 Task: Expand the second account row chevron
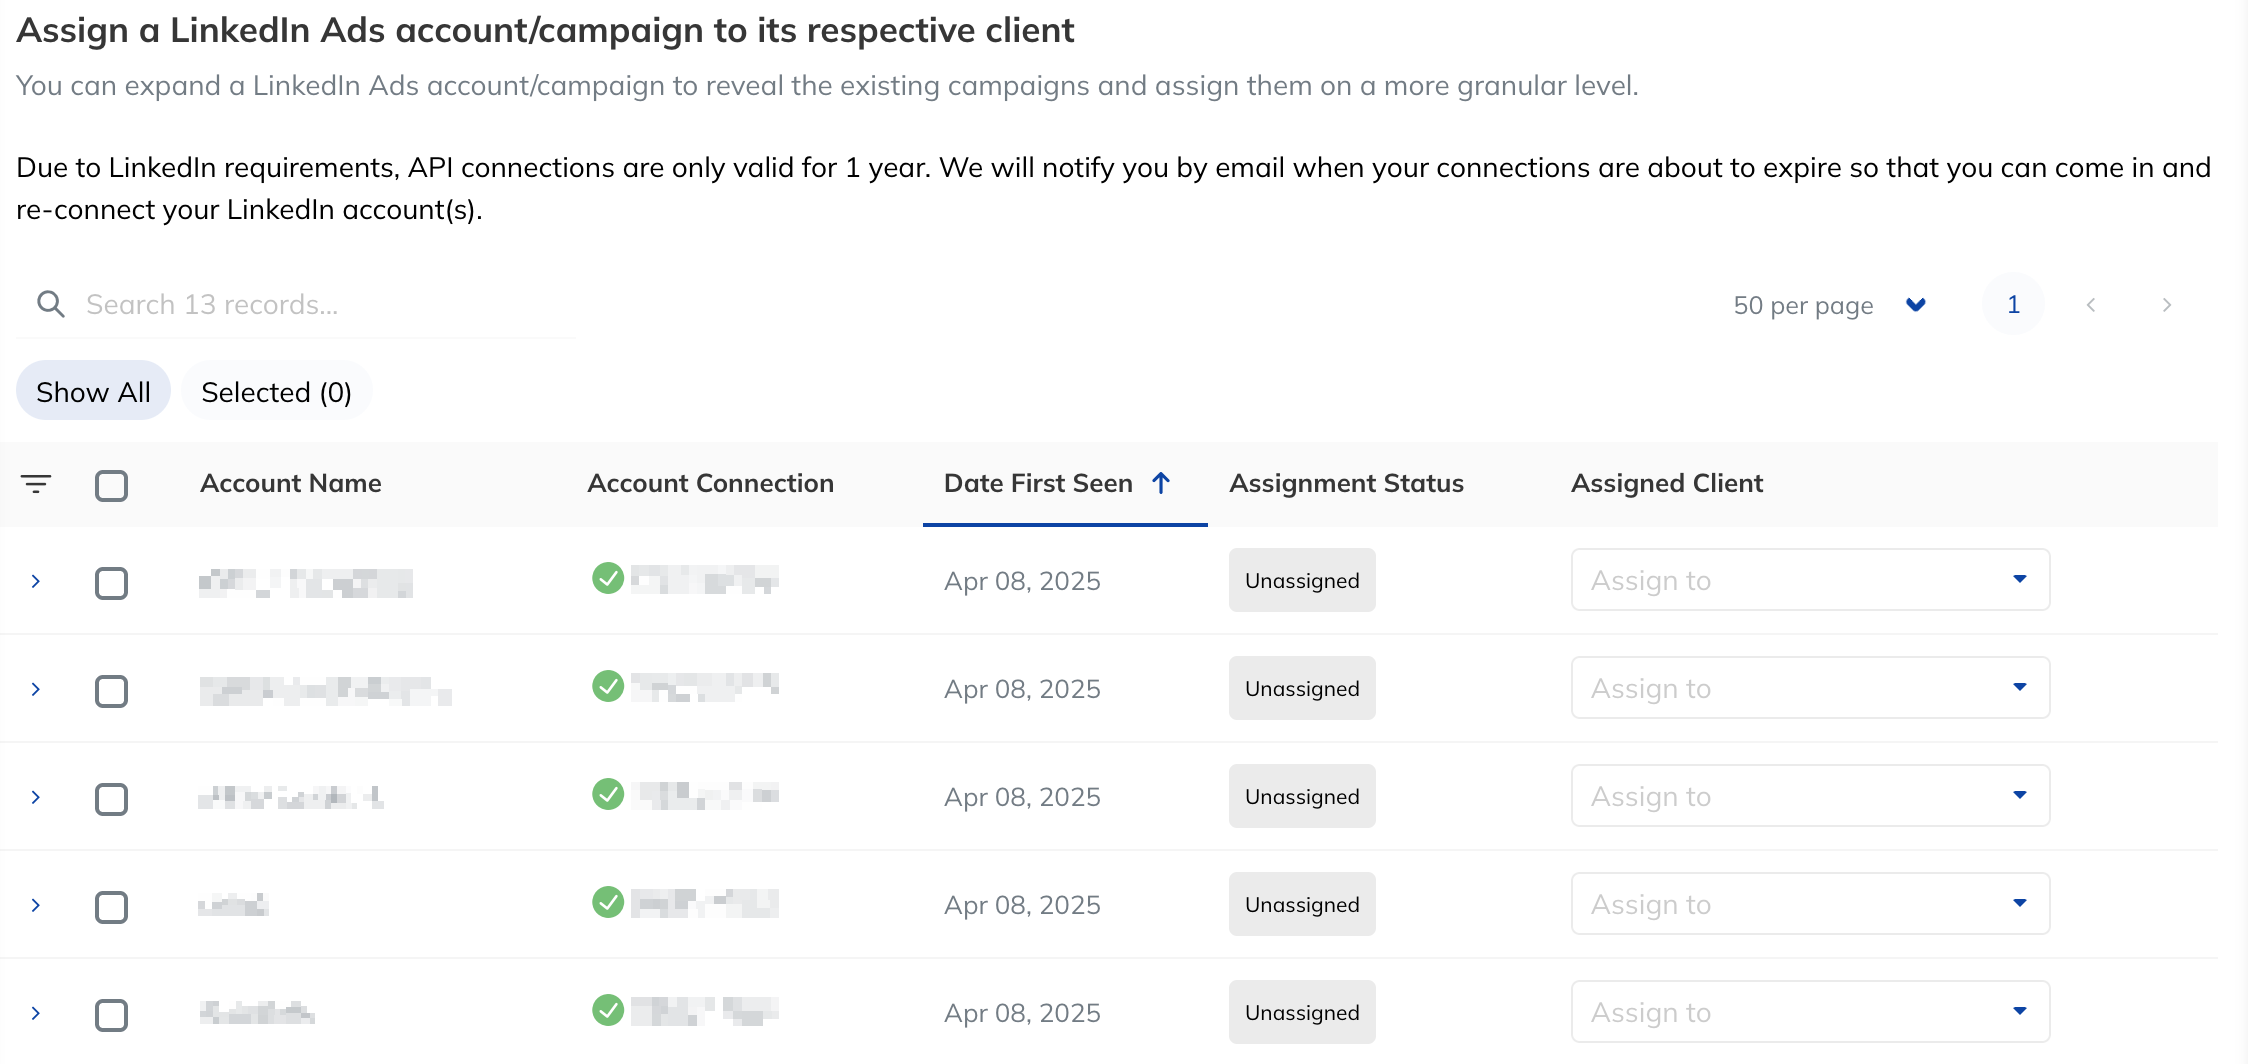point(36,689)
